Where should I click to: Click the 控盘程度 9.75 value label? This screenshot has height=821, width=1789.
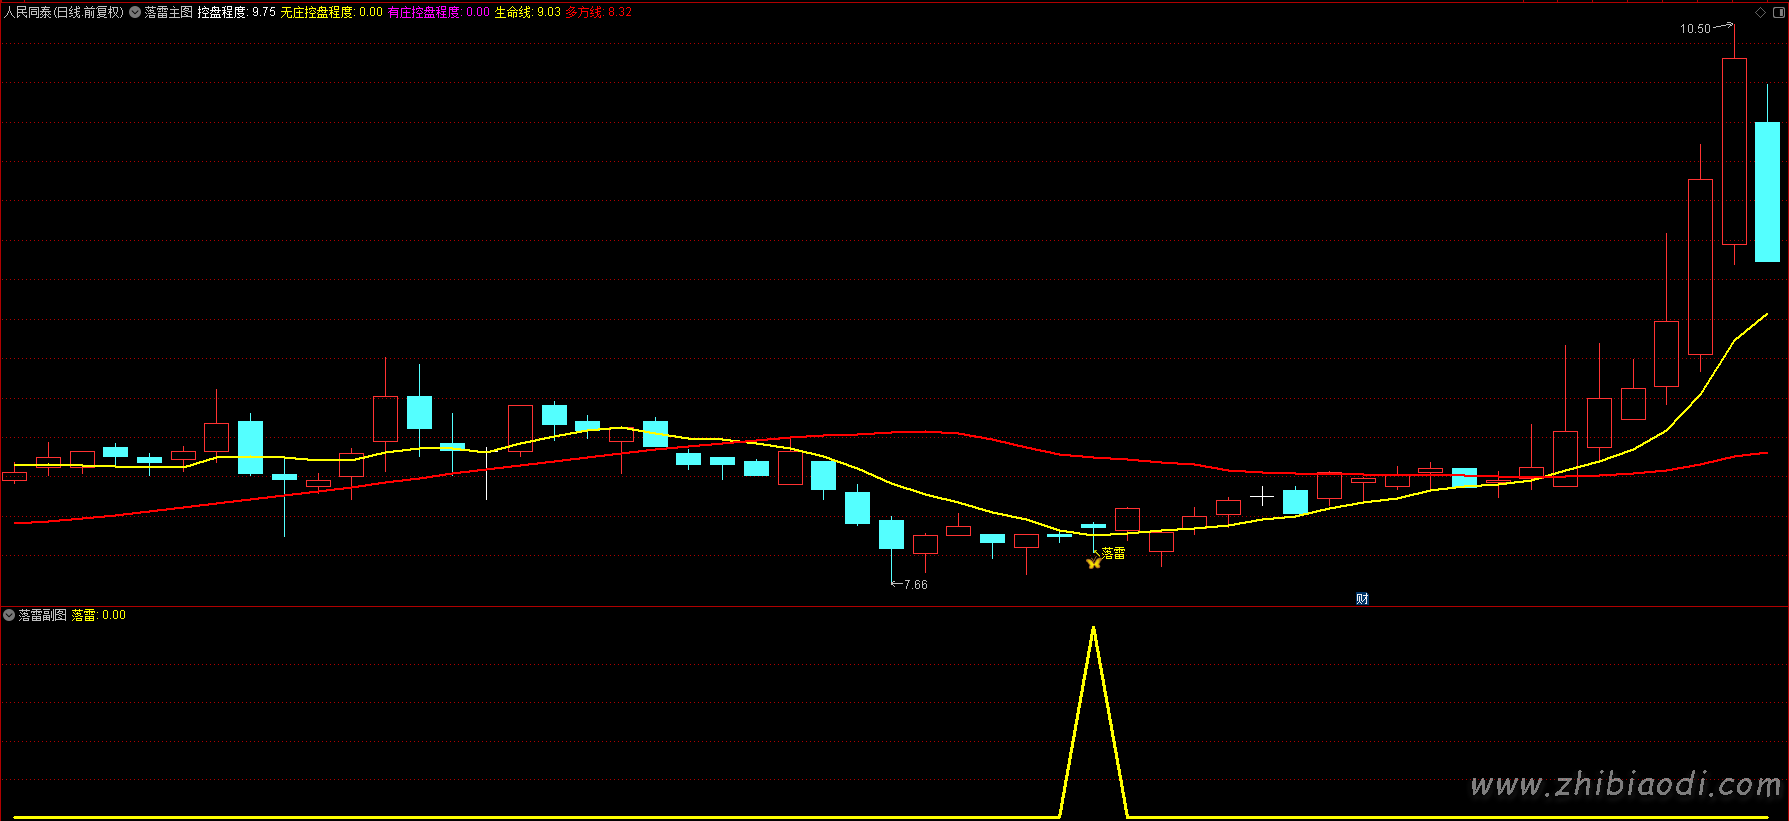click(x=236, y=13)
